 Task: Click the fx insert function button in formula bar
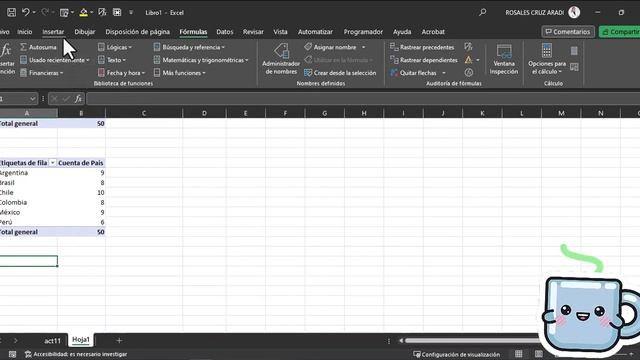(78, 99)
